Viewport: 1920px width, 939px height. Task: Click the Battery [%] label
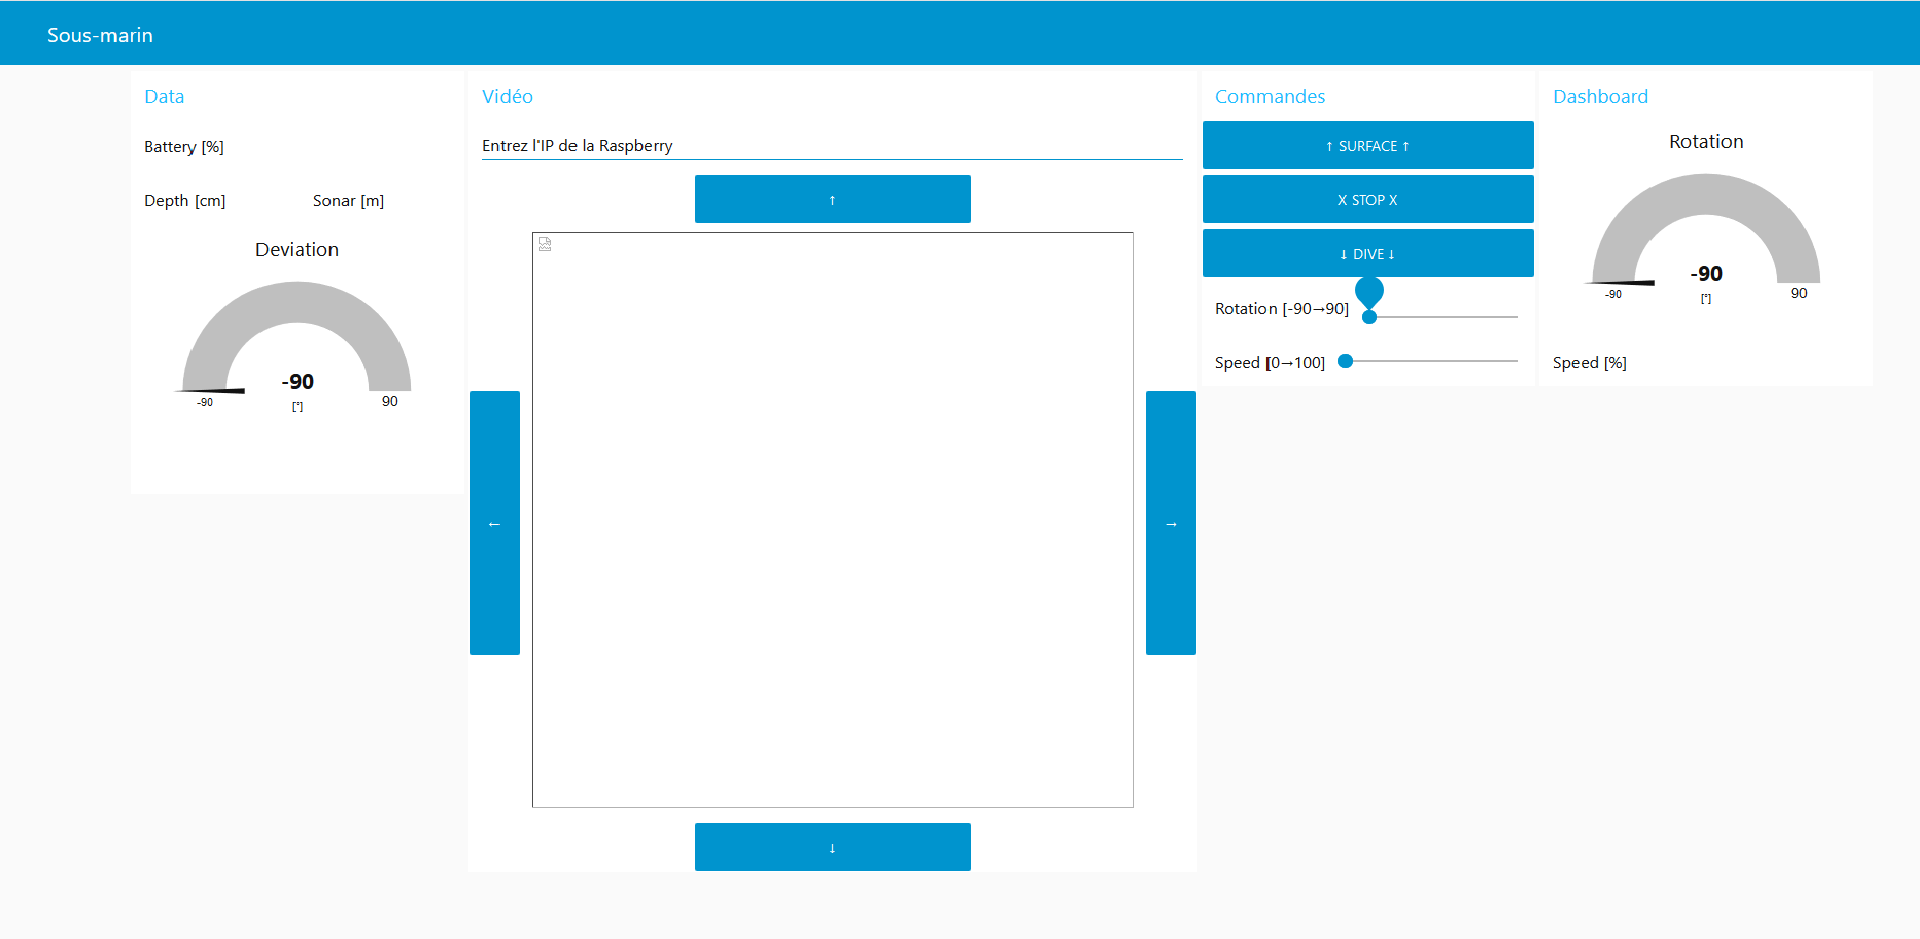tap(184, 146)
